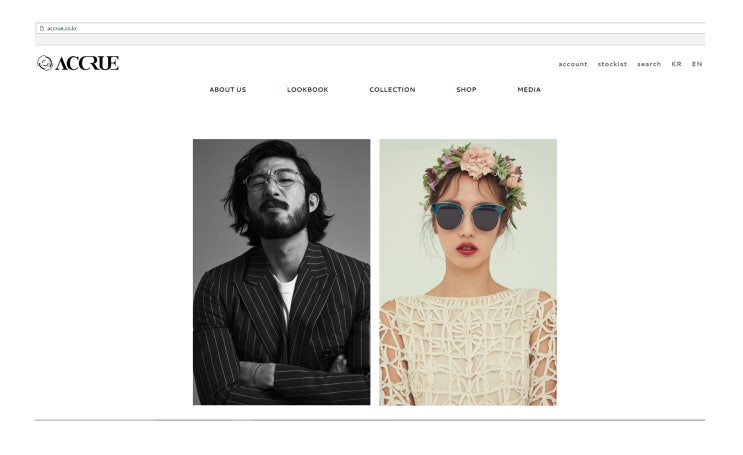
Task: Click the page icon in address bar
Action: (42, 28)
